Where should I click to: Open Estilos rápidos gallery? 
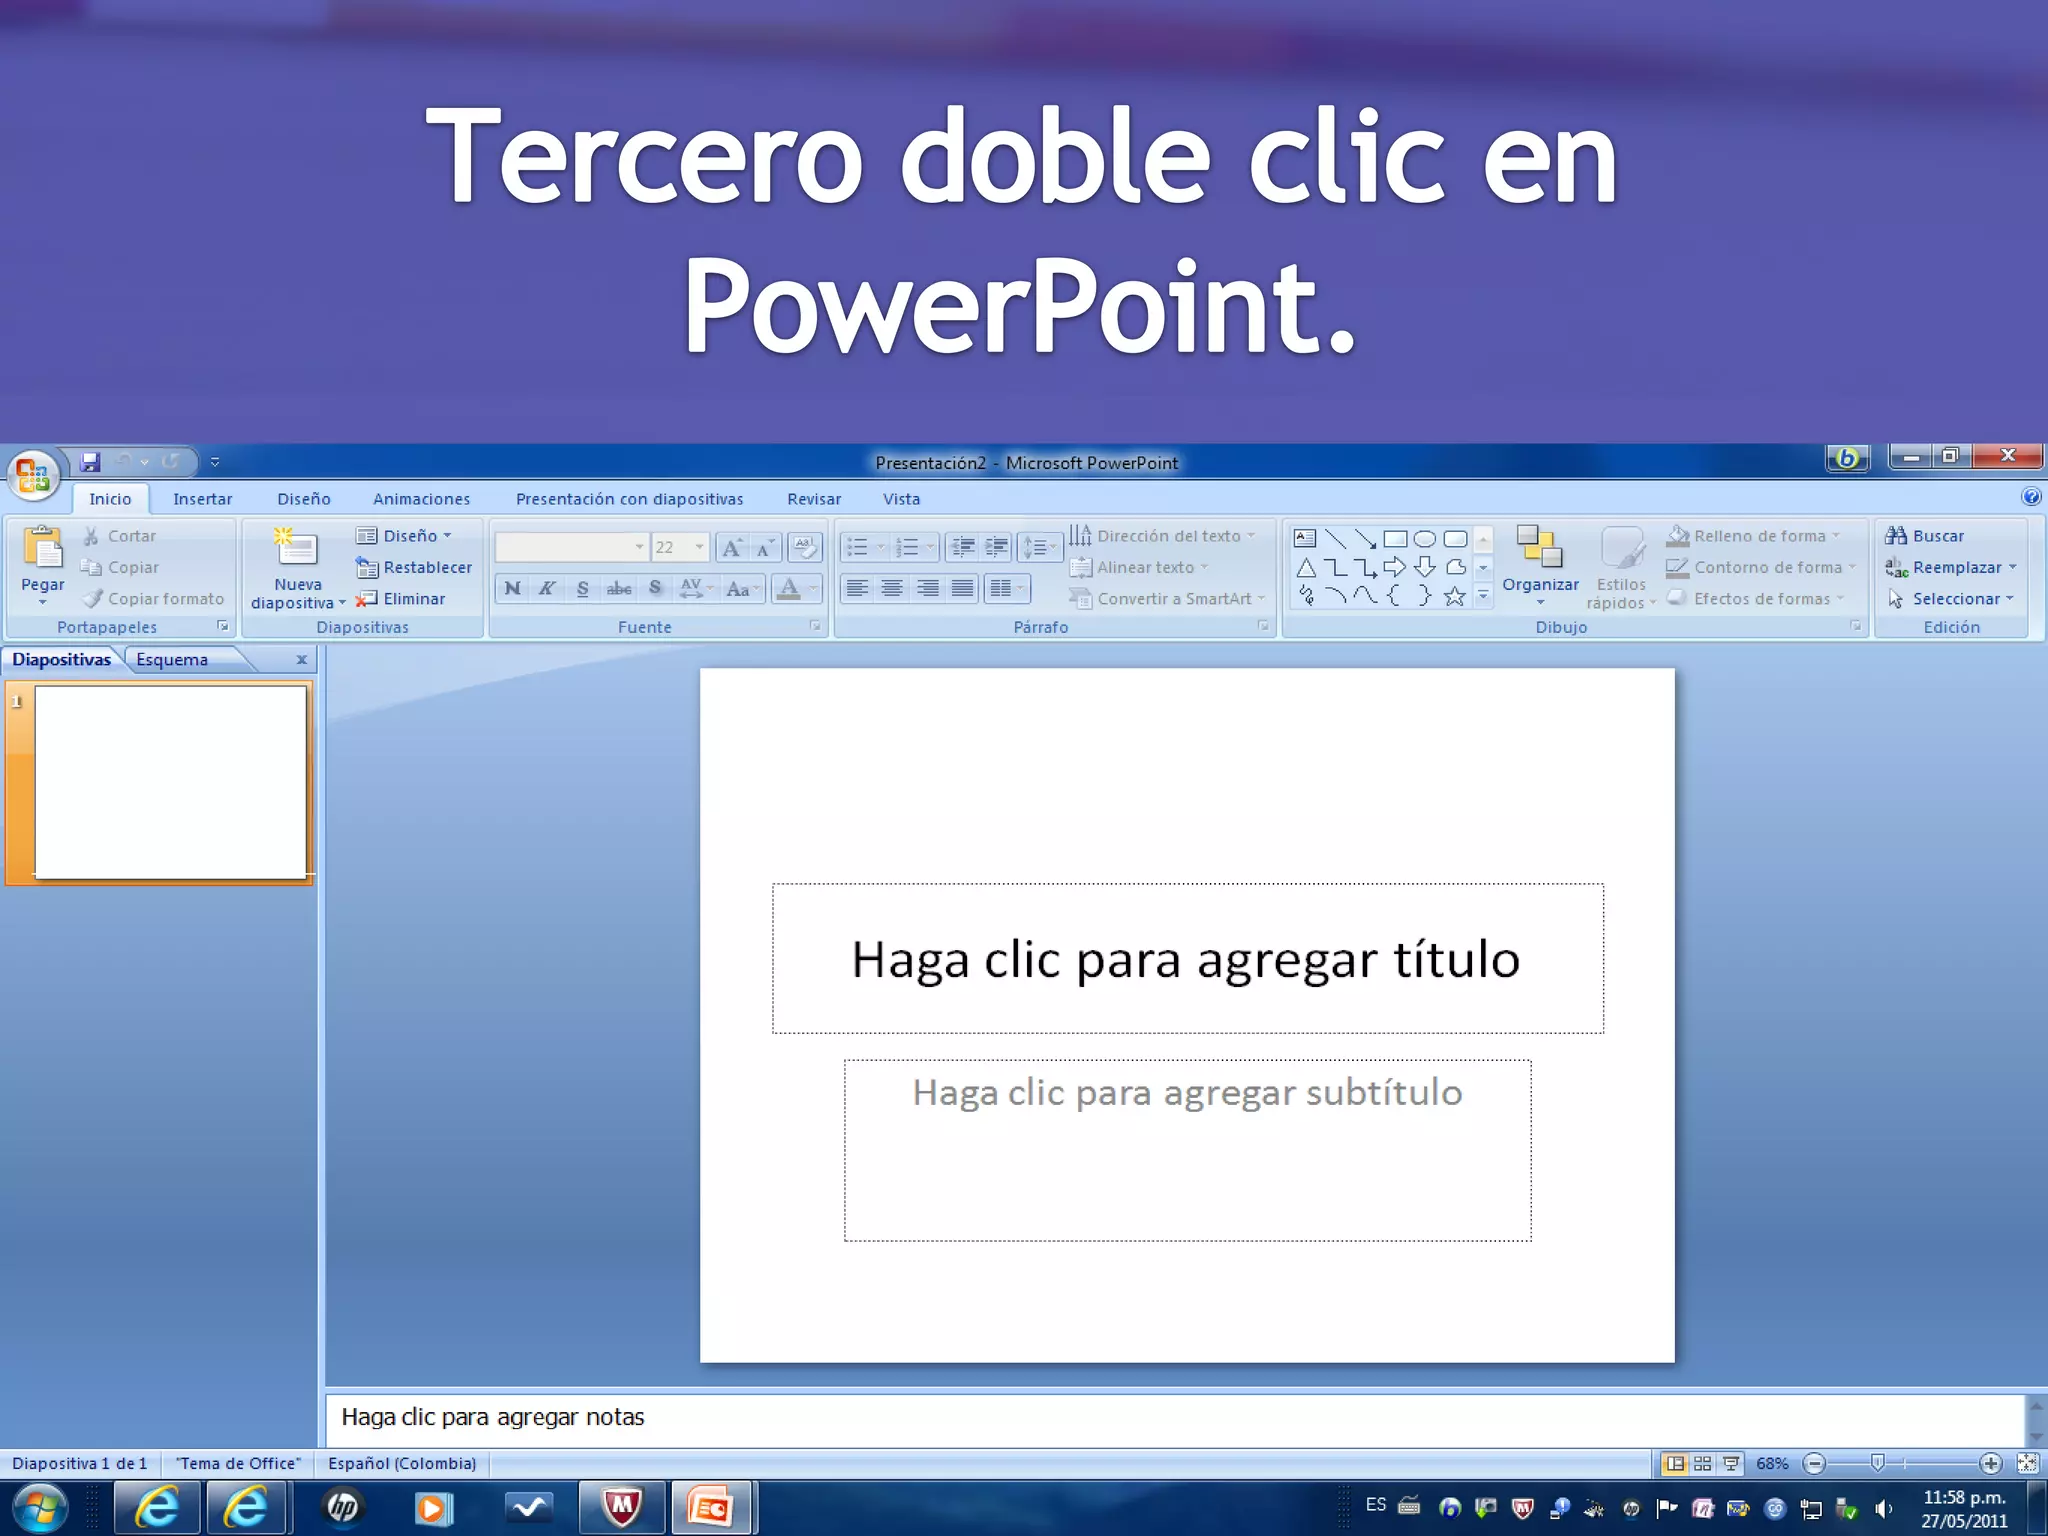click(x=1621, y=568)
